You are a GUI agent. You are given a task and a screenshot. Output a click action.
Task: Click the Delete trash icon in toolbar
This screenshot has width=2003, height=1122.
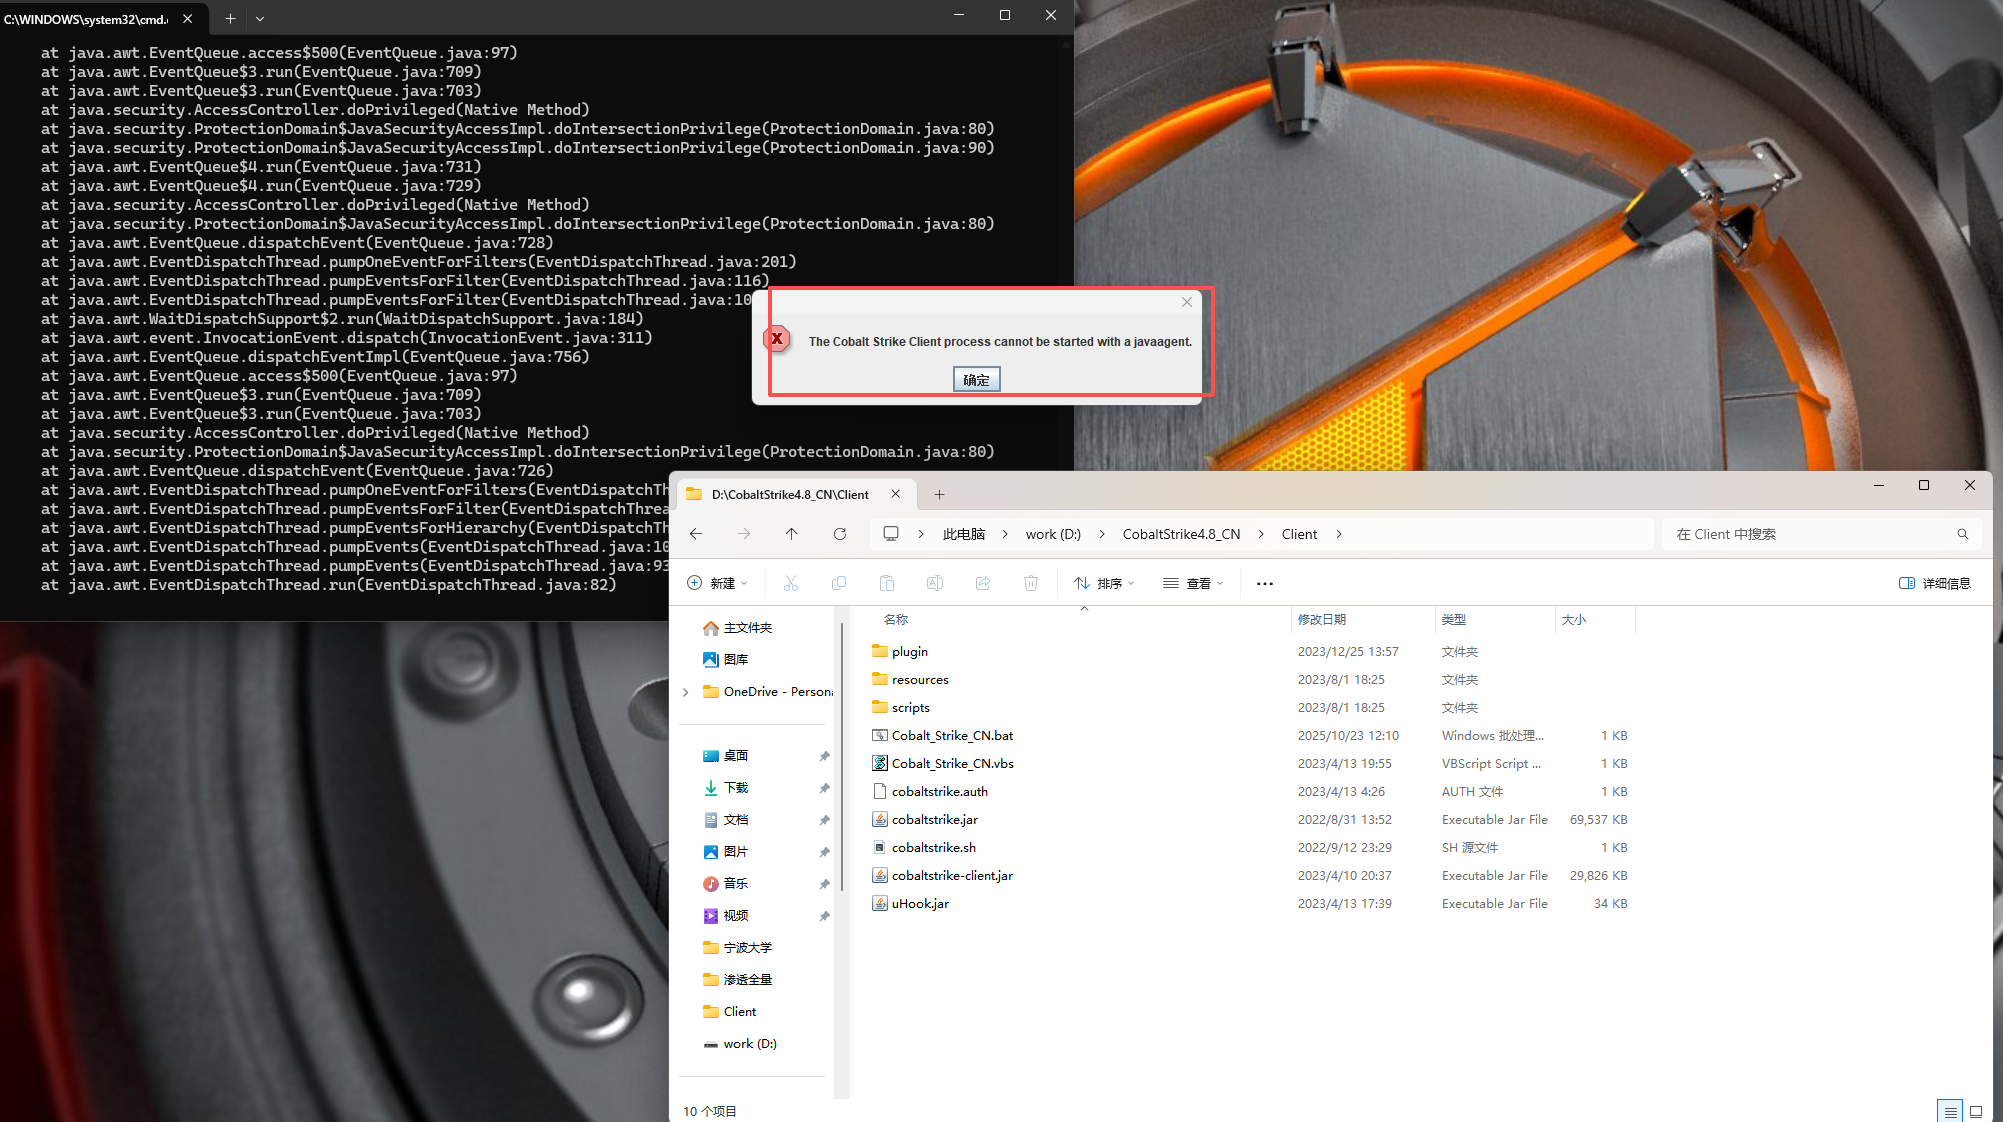coord(1031,583)
